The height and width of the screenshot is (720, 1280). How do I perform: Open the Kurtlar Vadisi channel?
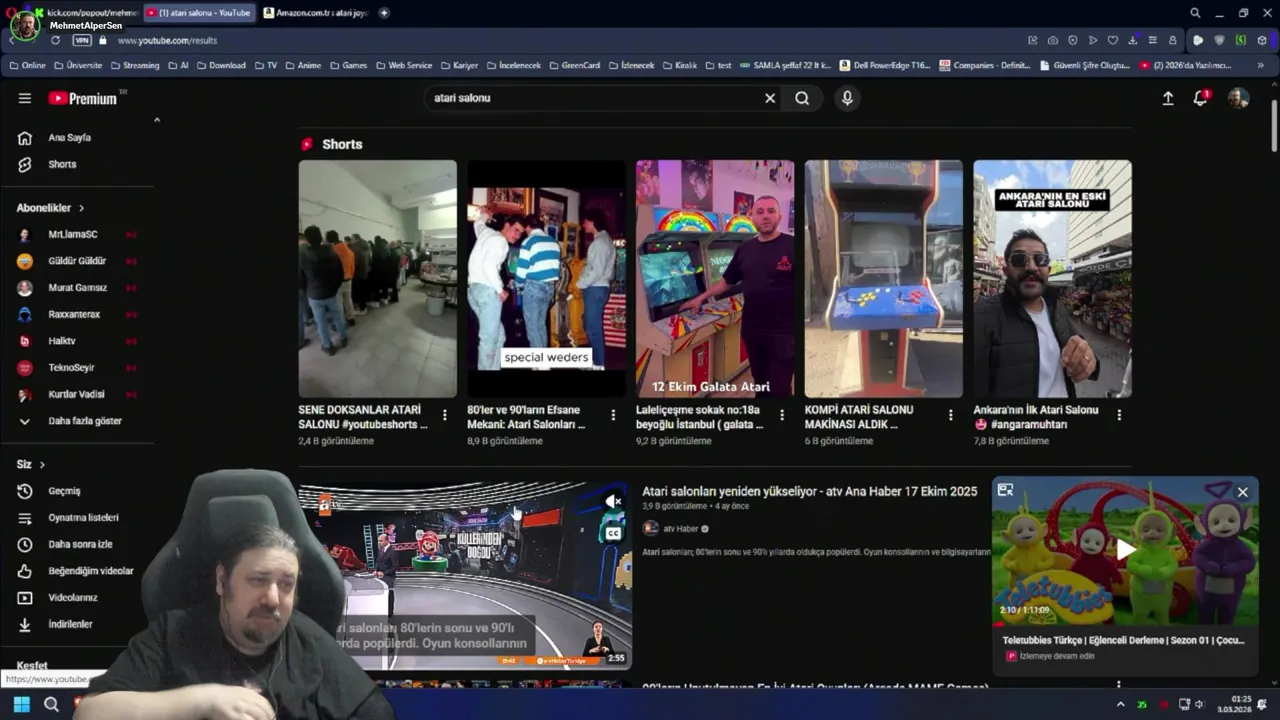click(77, 394)
